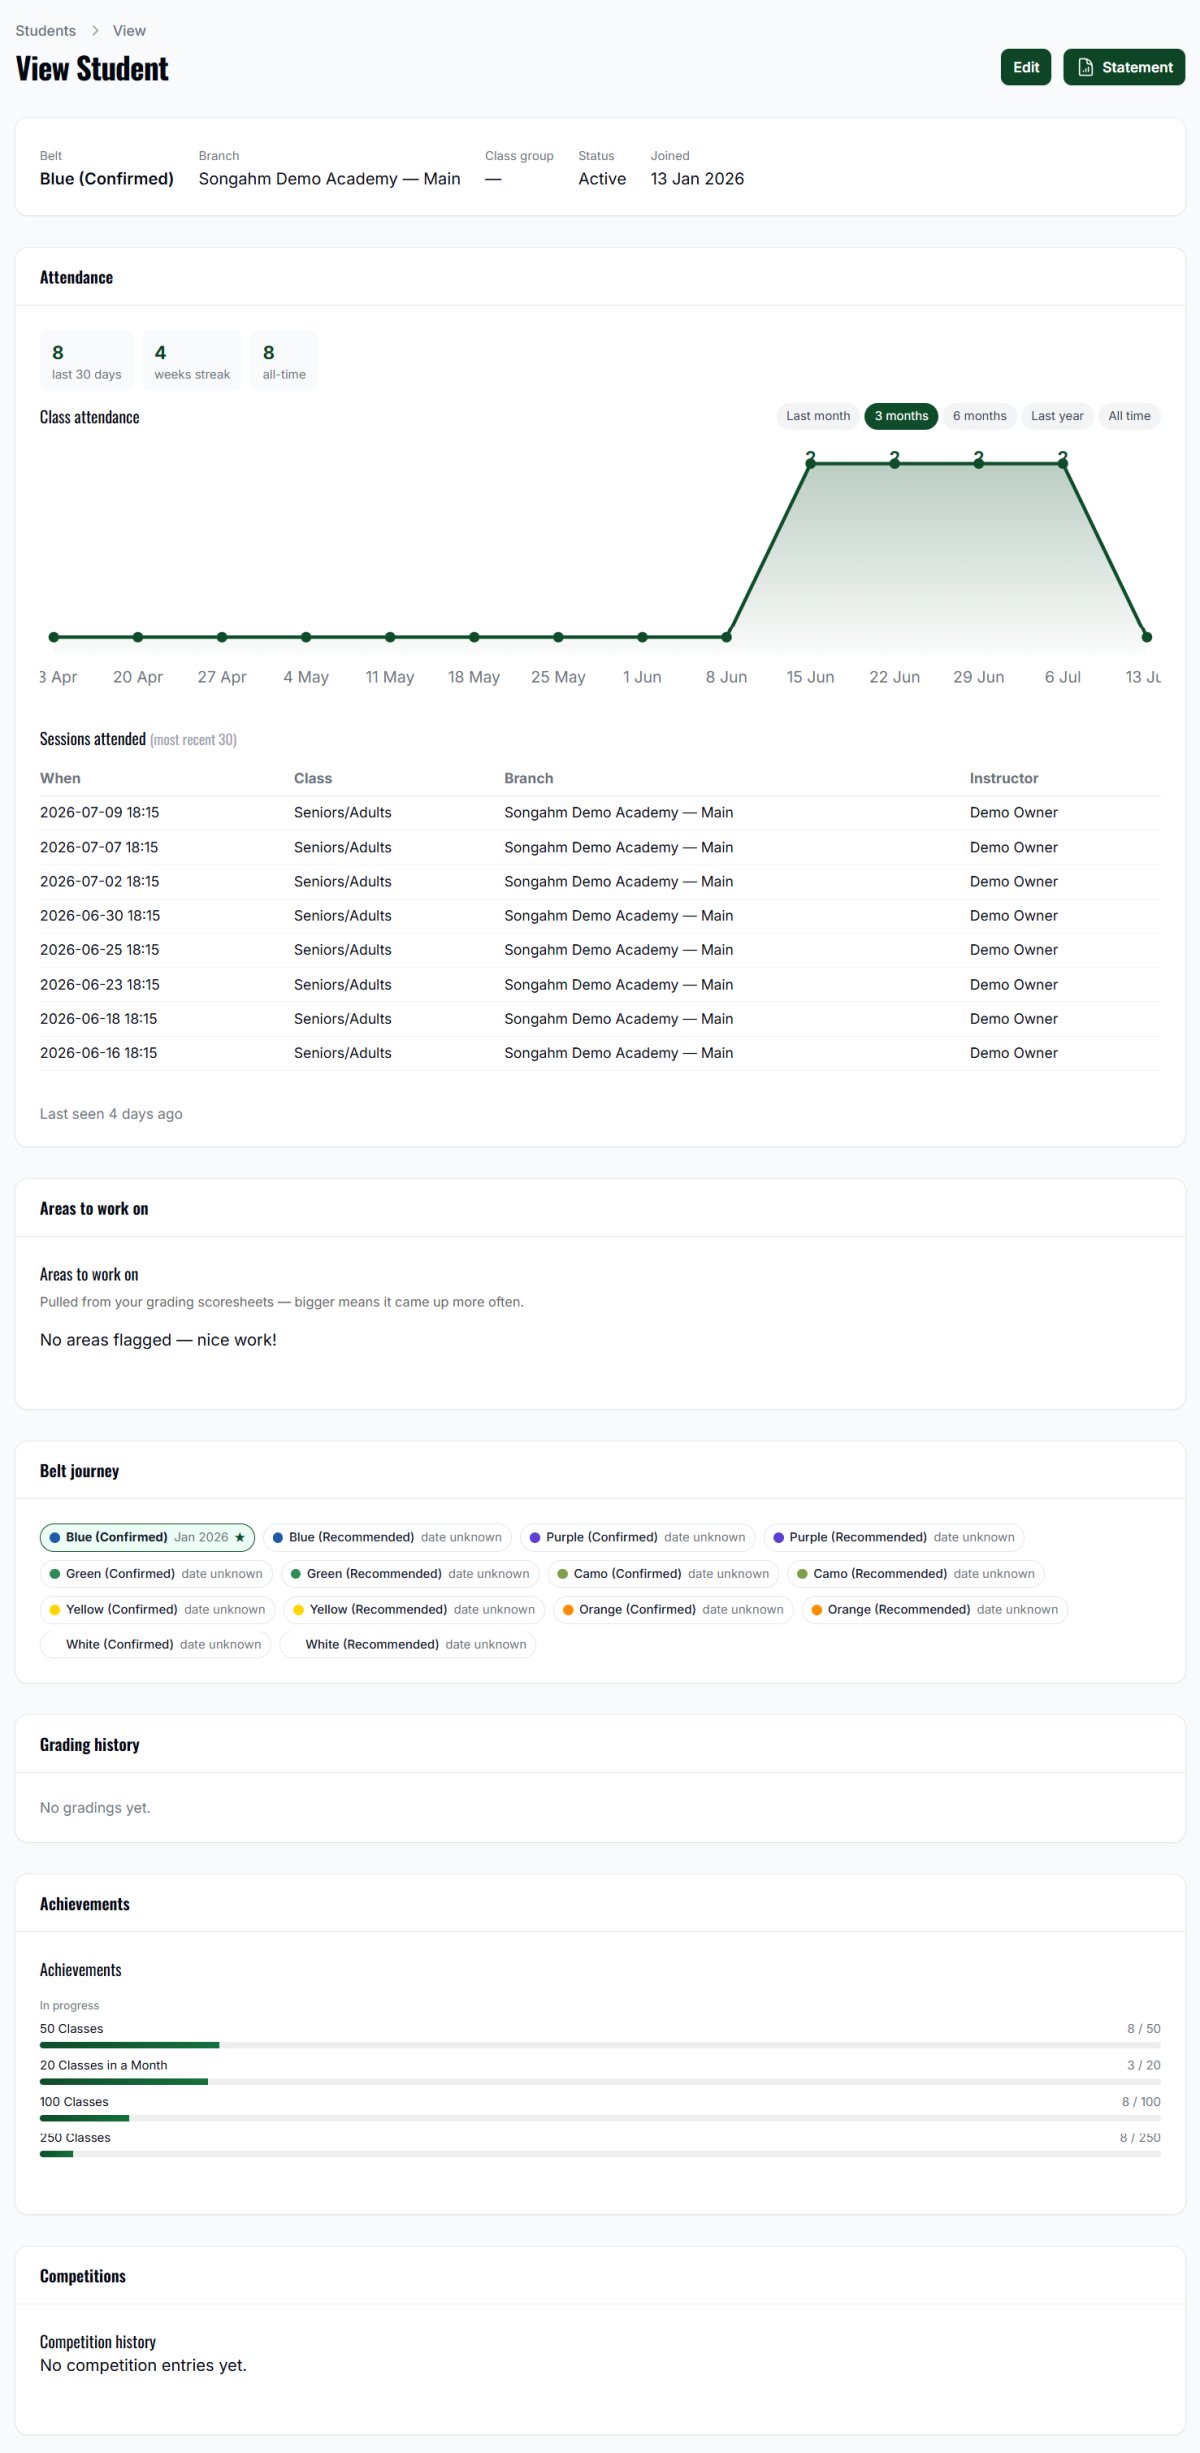Click the White (Recommended) belt badge
This screenshot has width=1200, height=2453.
[x=408, y=1644]
